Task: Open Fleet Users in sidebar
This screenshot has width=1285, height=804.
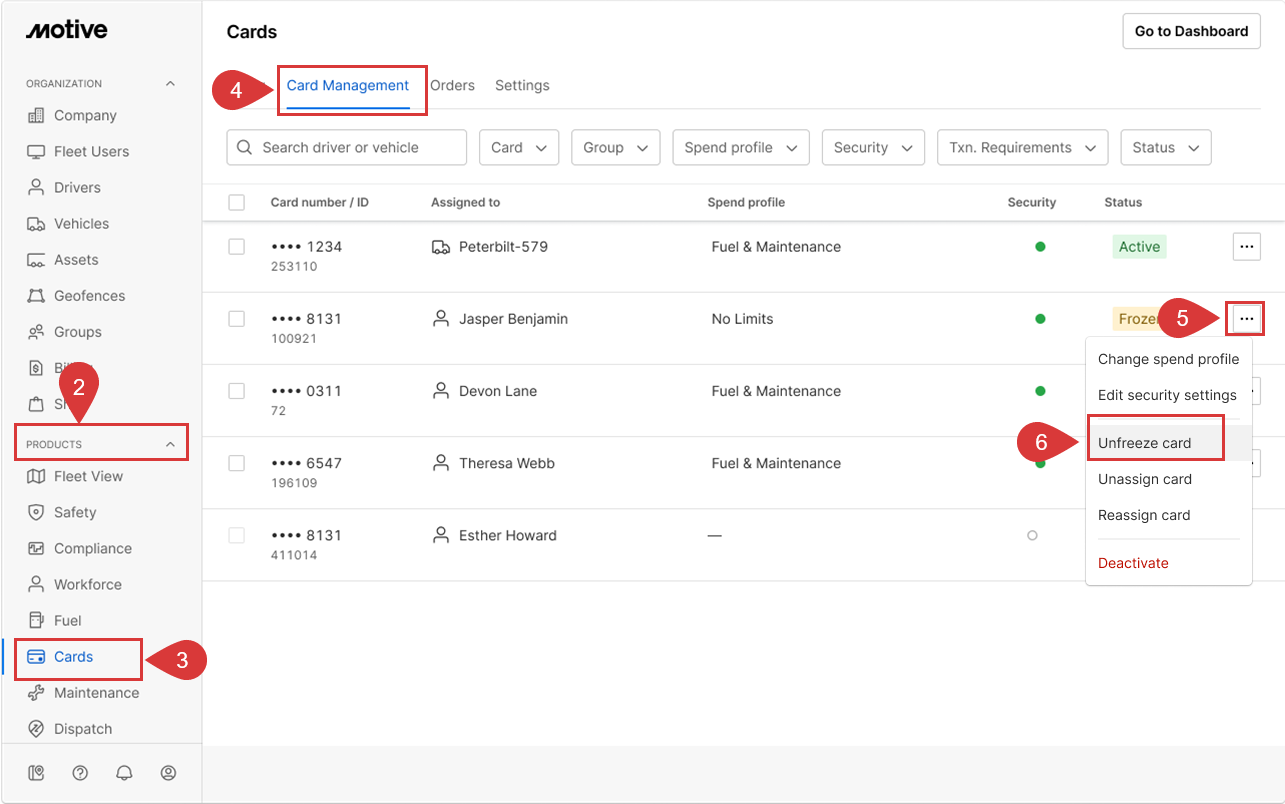Action: tap(91, 151)
